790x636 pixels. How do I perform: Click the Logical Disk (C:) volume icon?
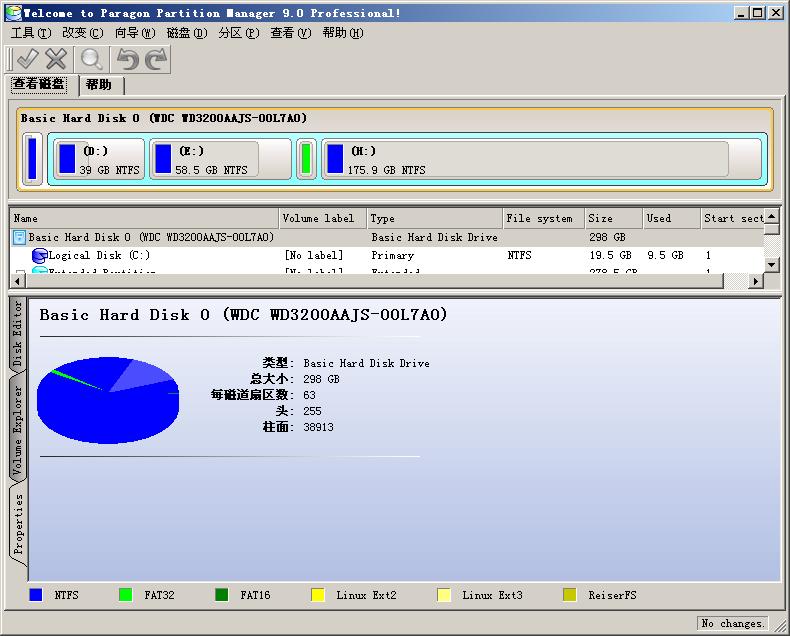39,256
